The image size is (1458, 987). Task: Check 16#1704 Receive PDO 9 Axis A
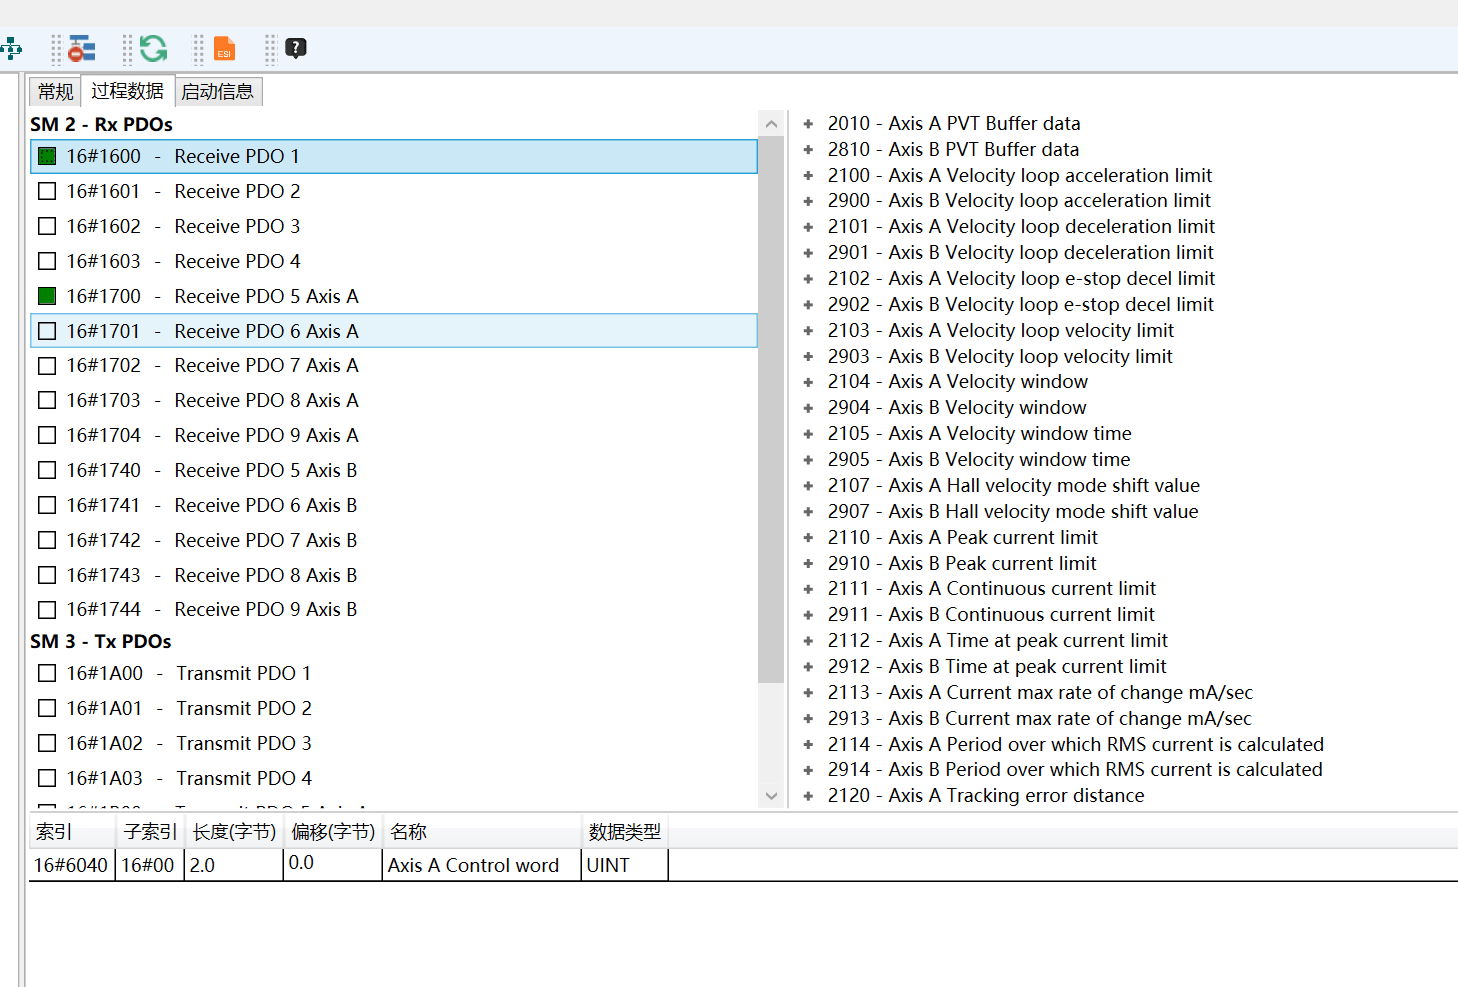coord(47,435)
